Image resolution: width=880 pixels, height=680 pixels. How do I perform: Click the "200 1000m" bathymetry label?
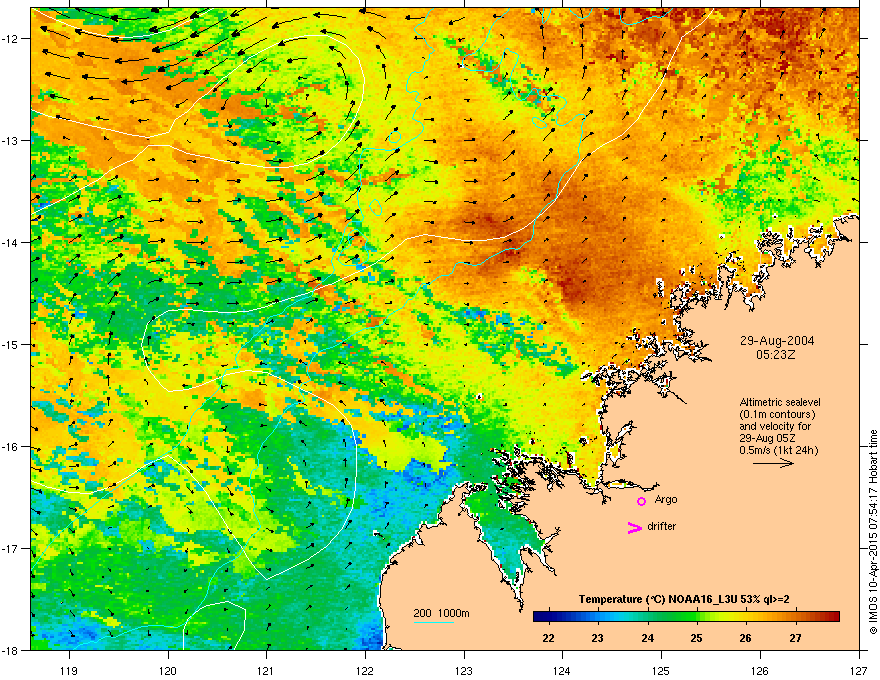[x=441, y=613]
